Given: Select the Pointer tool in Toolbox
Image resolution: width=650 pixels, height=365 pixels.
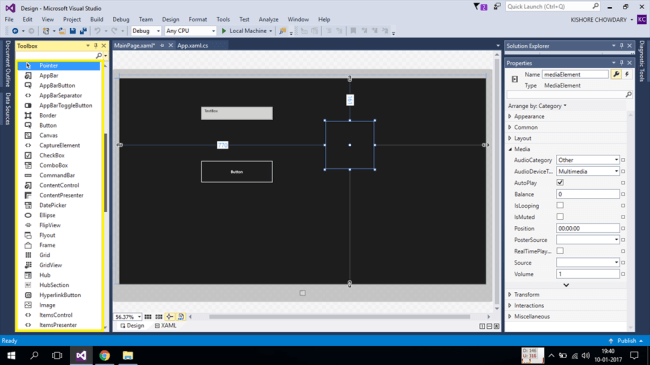Looking at the screenshot, I should point(59,66).
